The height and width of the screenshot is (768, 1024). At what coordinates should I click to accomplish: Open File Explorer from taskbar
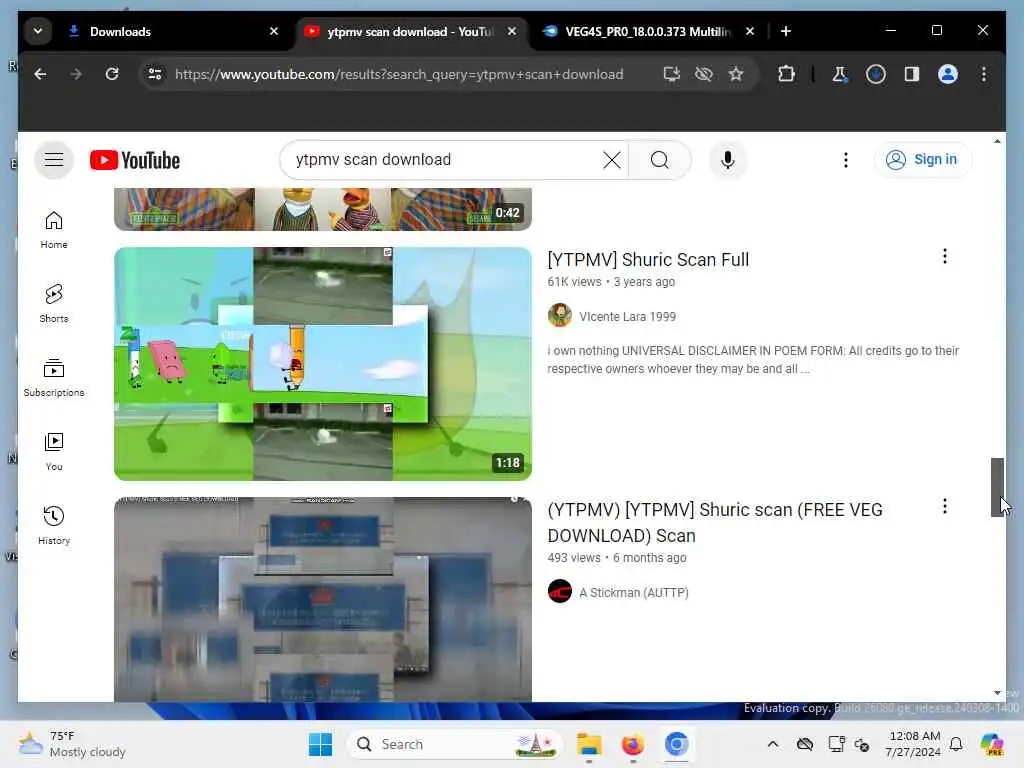(588, 744)
